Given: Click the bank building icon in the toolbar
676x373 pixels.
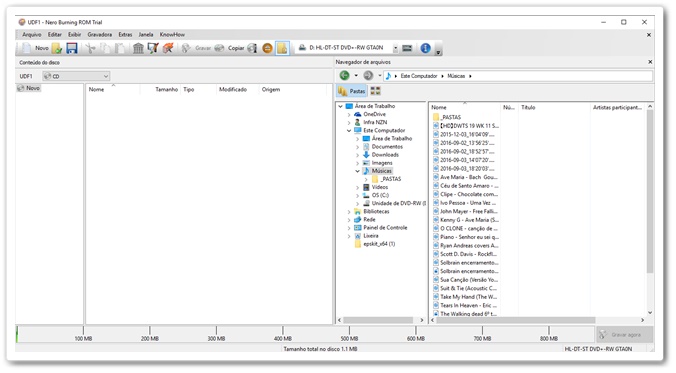Looking at the screenshot, I should (x=138, y=48).
